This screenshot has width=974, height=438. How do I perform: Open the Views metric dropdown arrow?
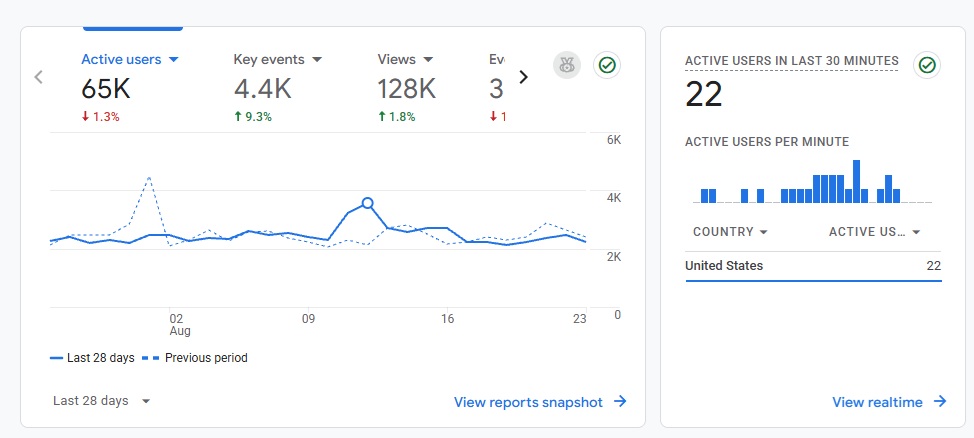coord(427,60)
